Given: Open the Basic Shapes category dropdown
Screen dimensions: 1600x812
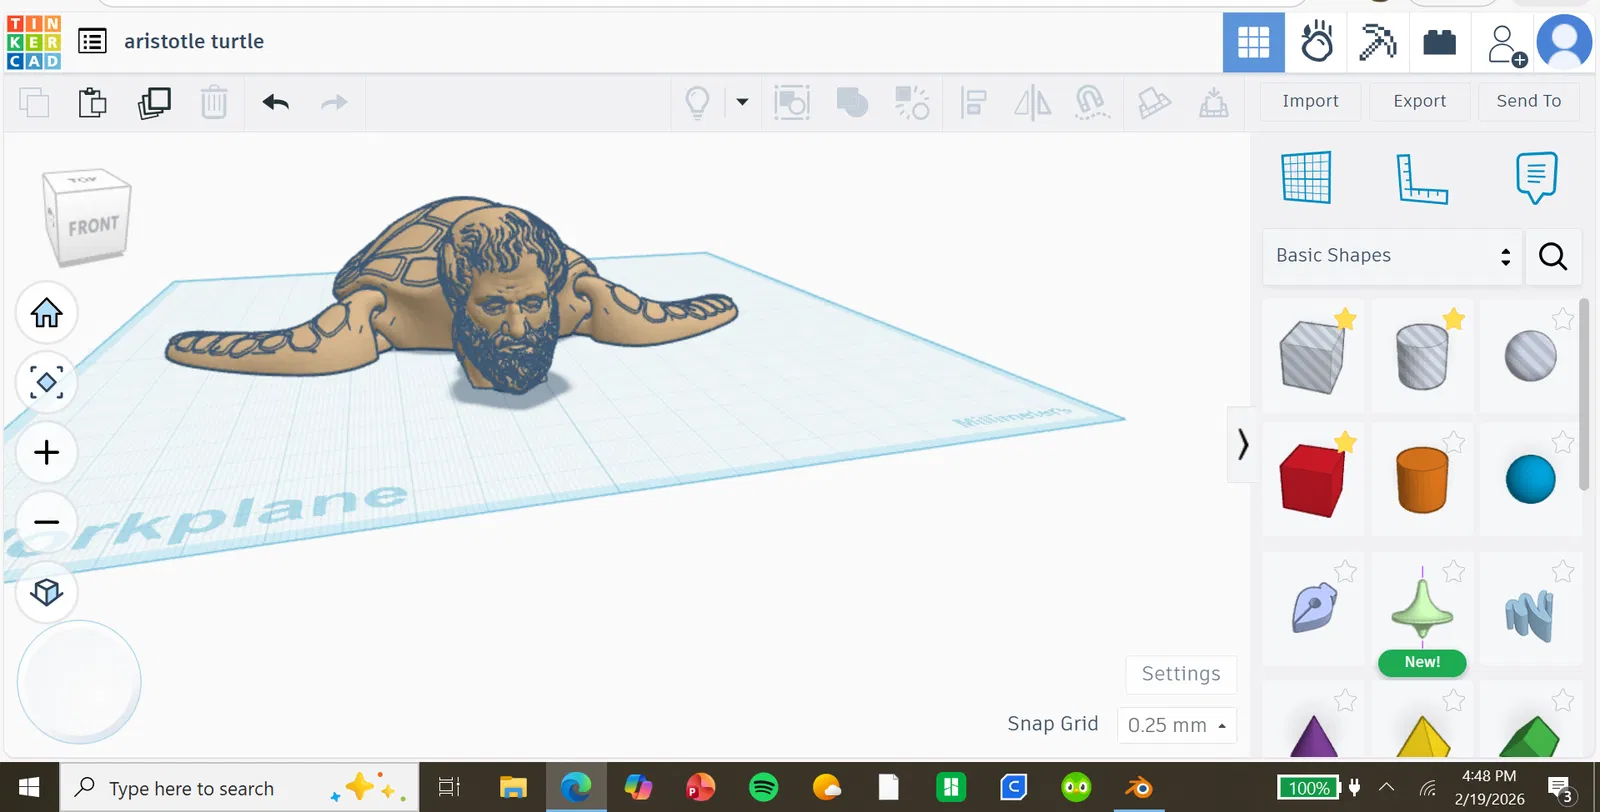Looking at the screenshot, I should tap(1392, 256).
